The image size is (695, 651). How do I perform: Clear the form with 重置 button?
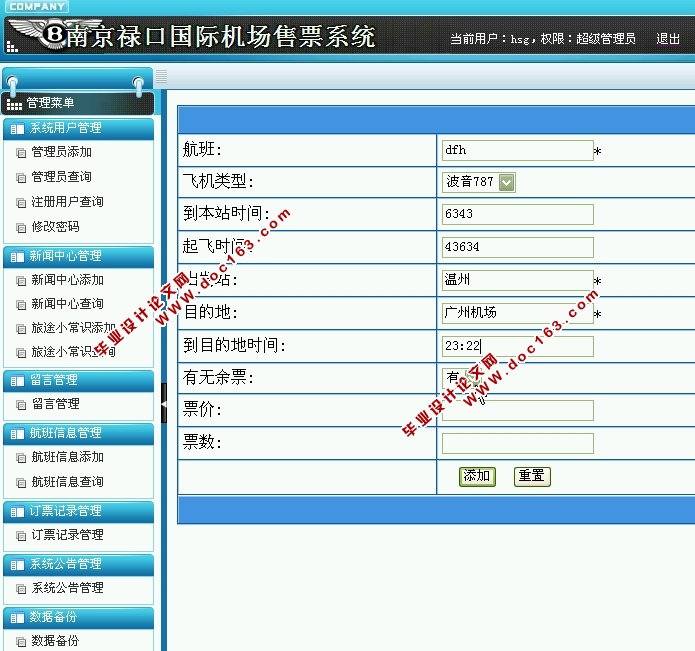coord(532,476)
